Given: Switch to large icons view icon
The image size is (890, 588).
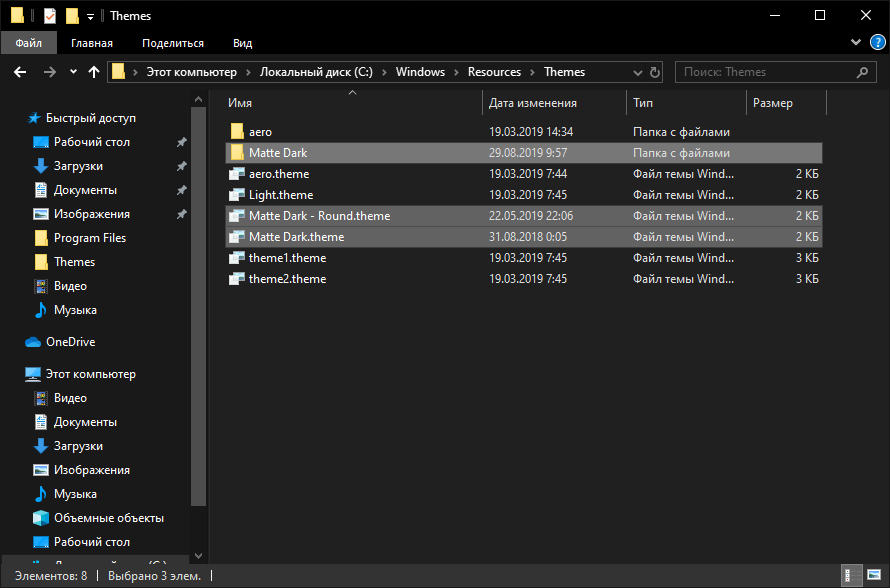Looking at the screenshot, I should coord(874,576).
